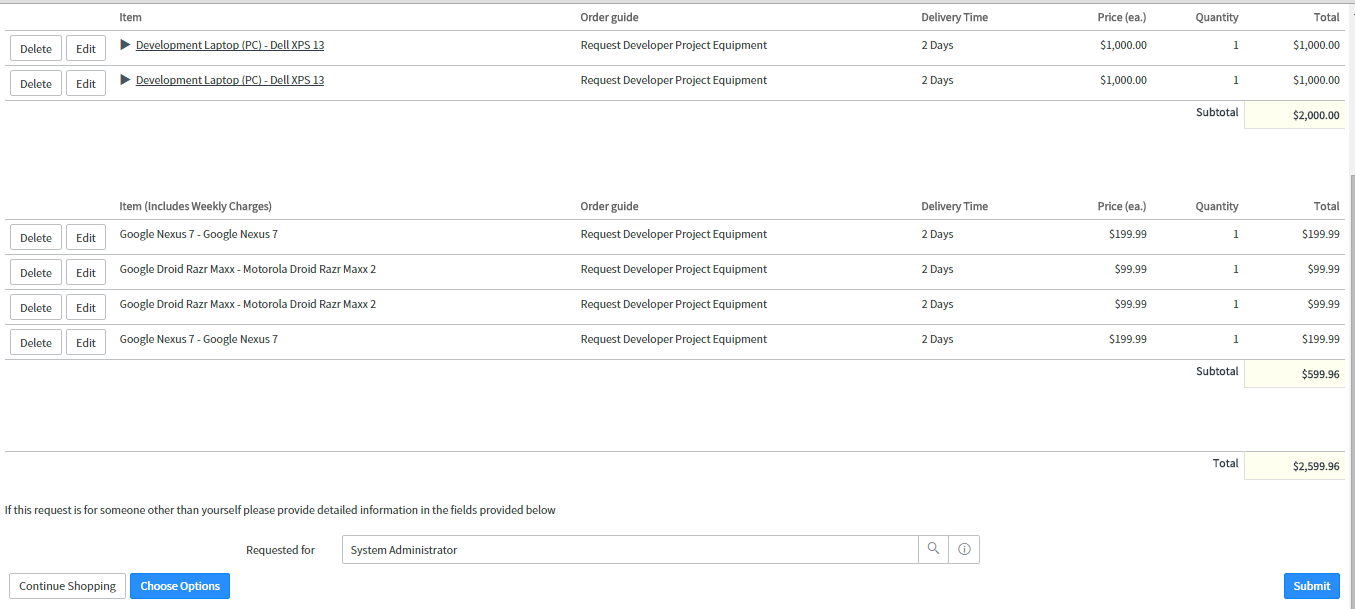Open the first Development Laptop Dell XPS 13 link
The width and height of the screenshot is (1355, 609).
[230, 45]
